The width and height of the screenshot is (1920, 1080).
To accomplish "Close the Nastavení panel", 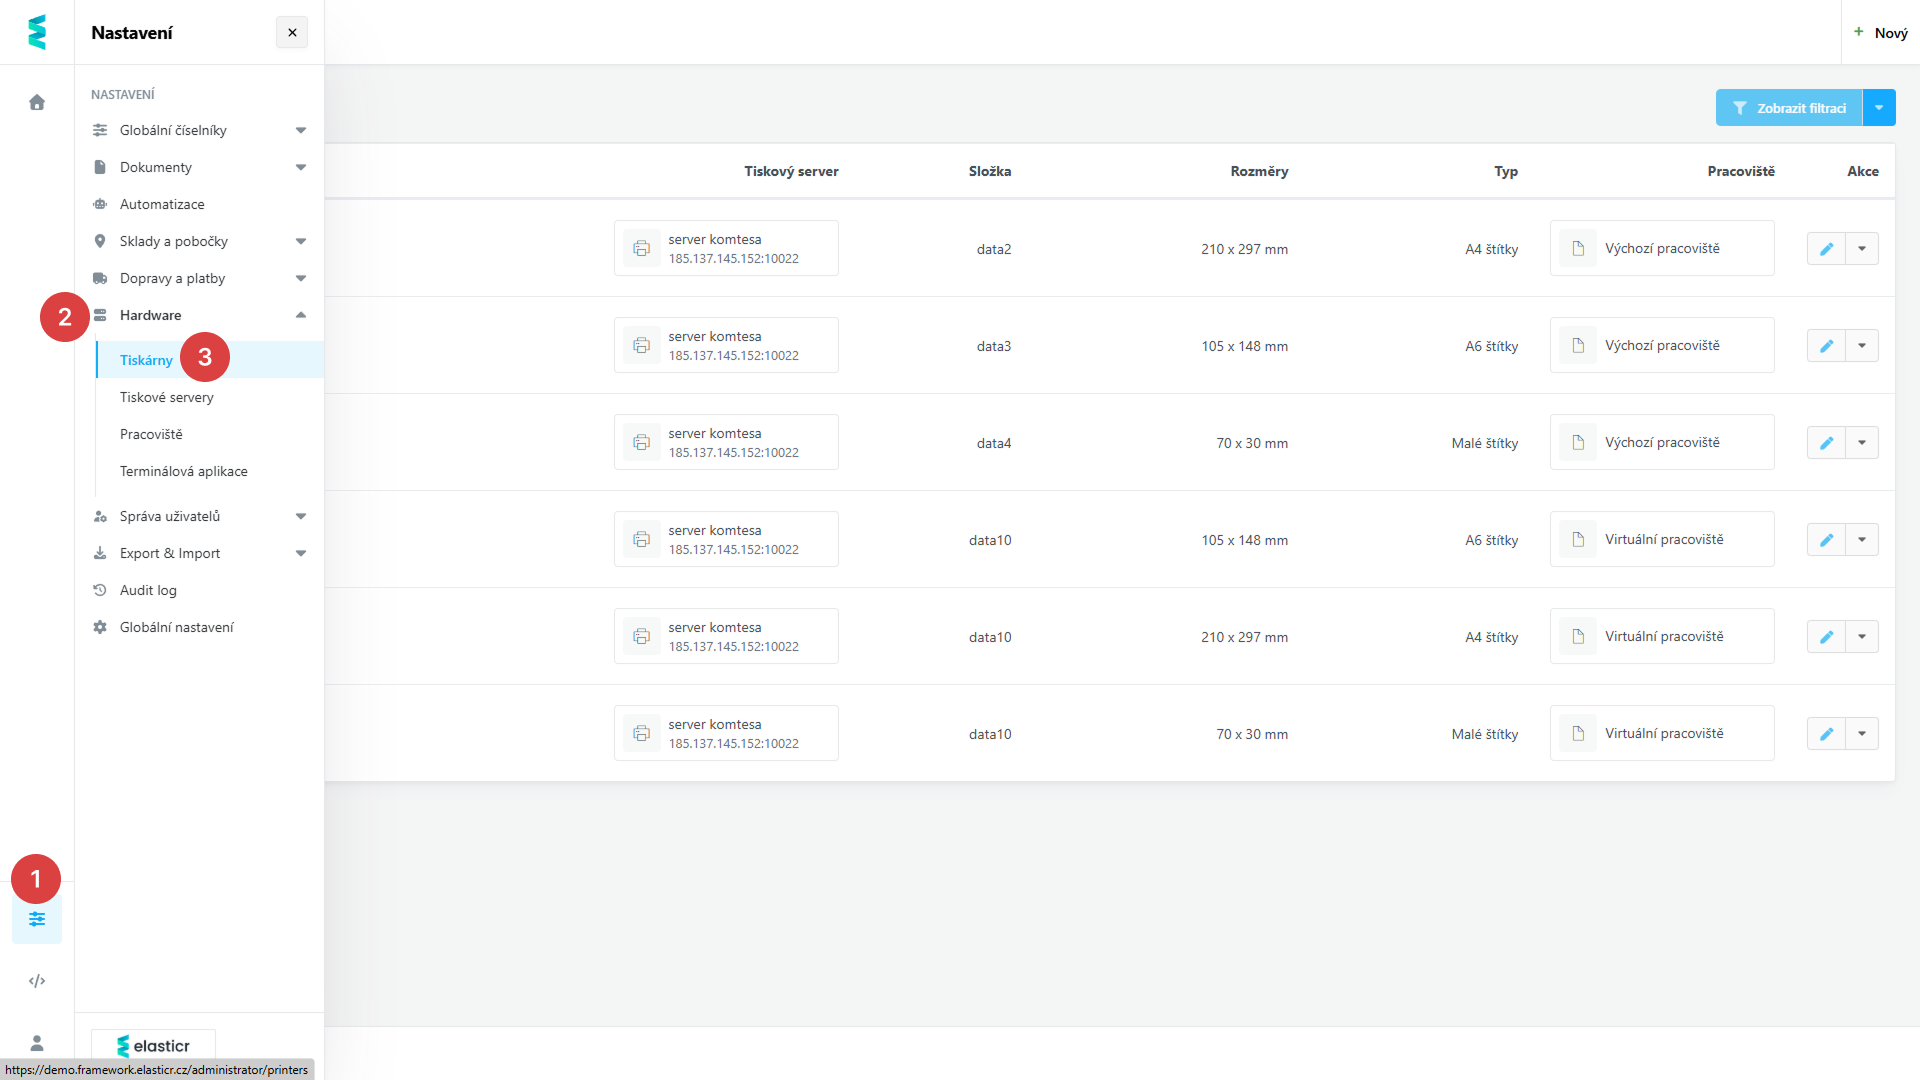I will [292, 33].
